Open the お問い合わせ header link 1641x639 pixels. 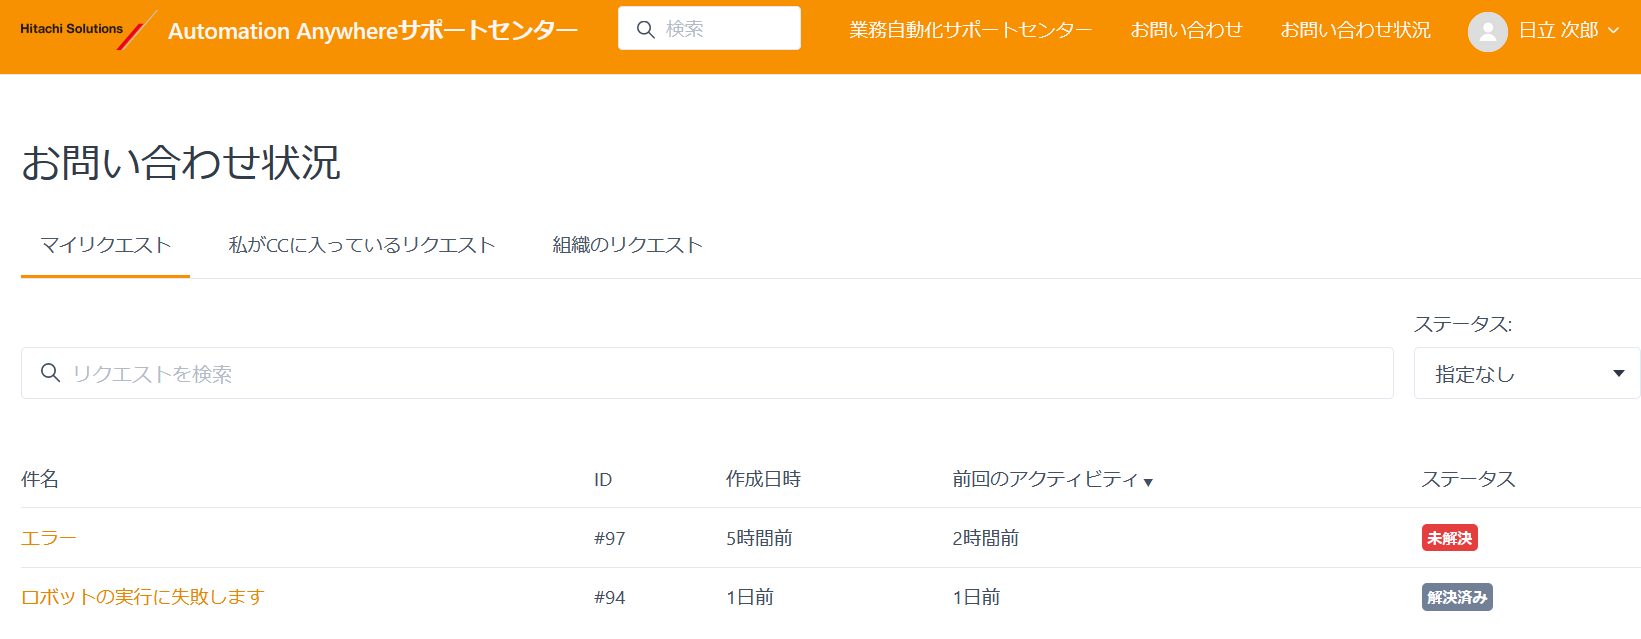tap(1186, 30)
